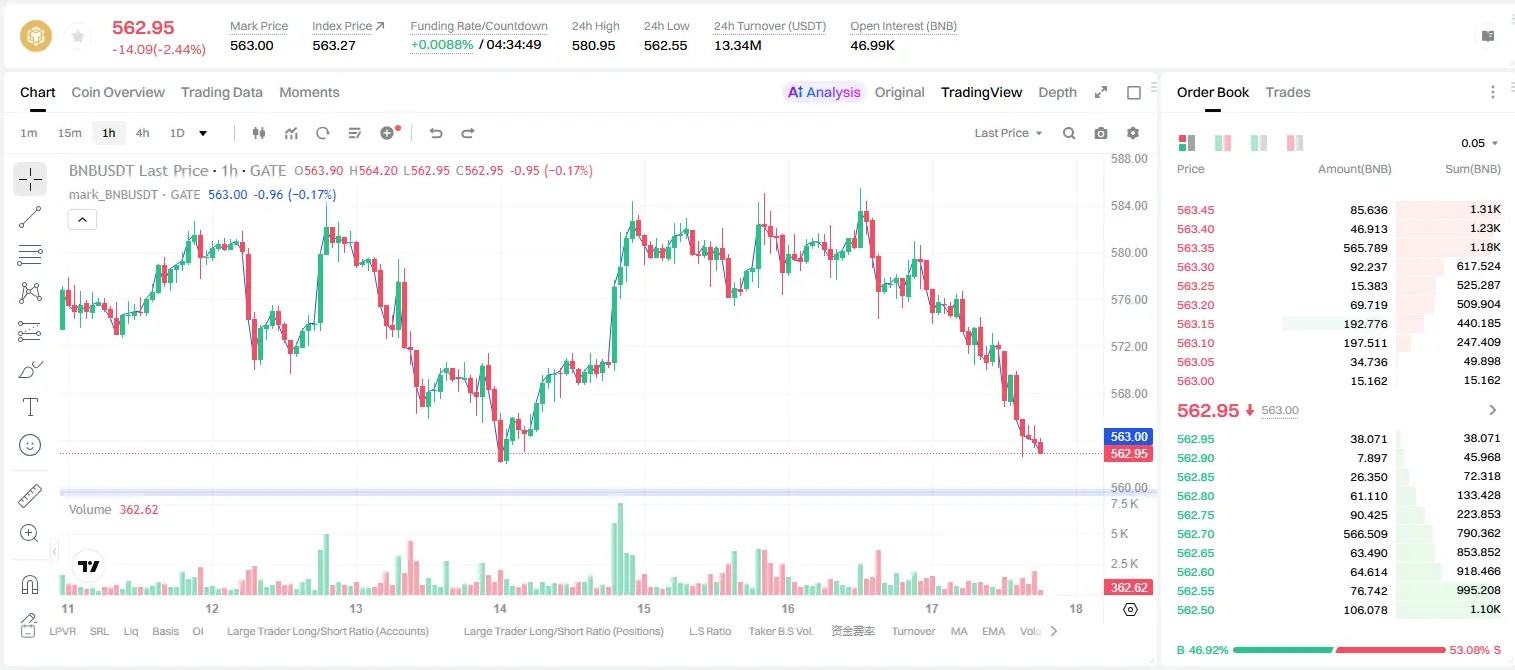Undo the last chart action
The height and width of the screenshot is (670, 1515).
[435, 133]
